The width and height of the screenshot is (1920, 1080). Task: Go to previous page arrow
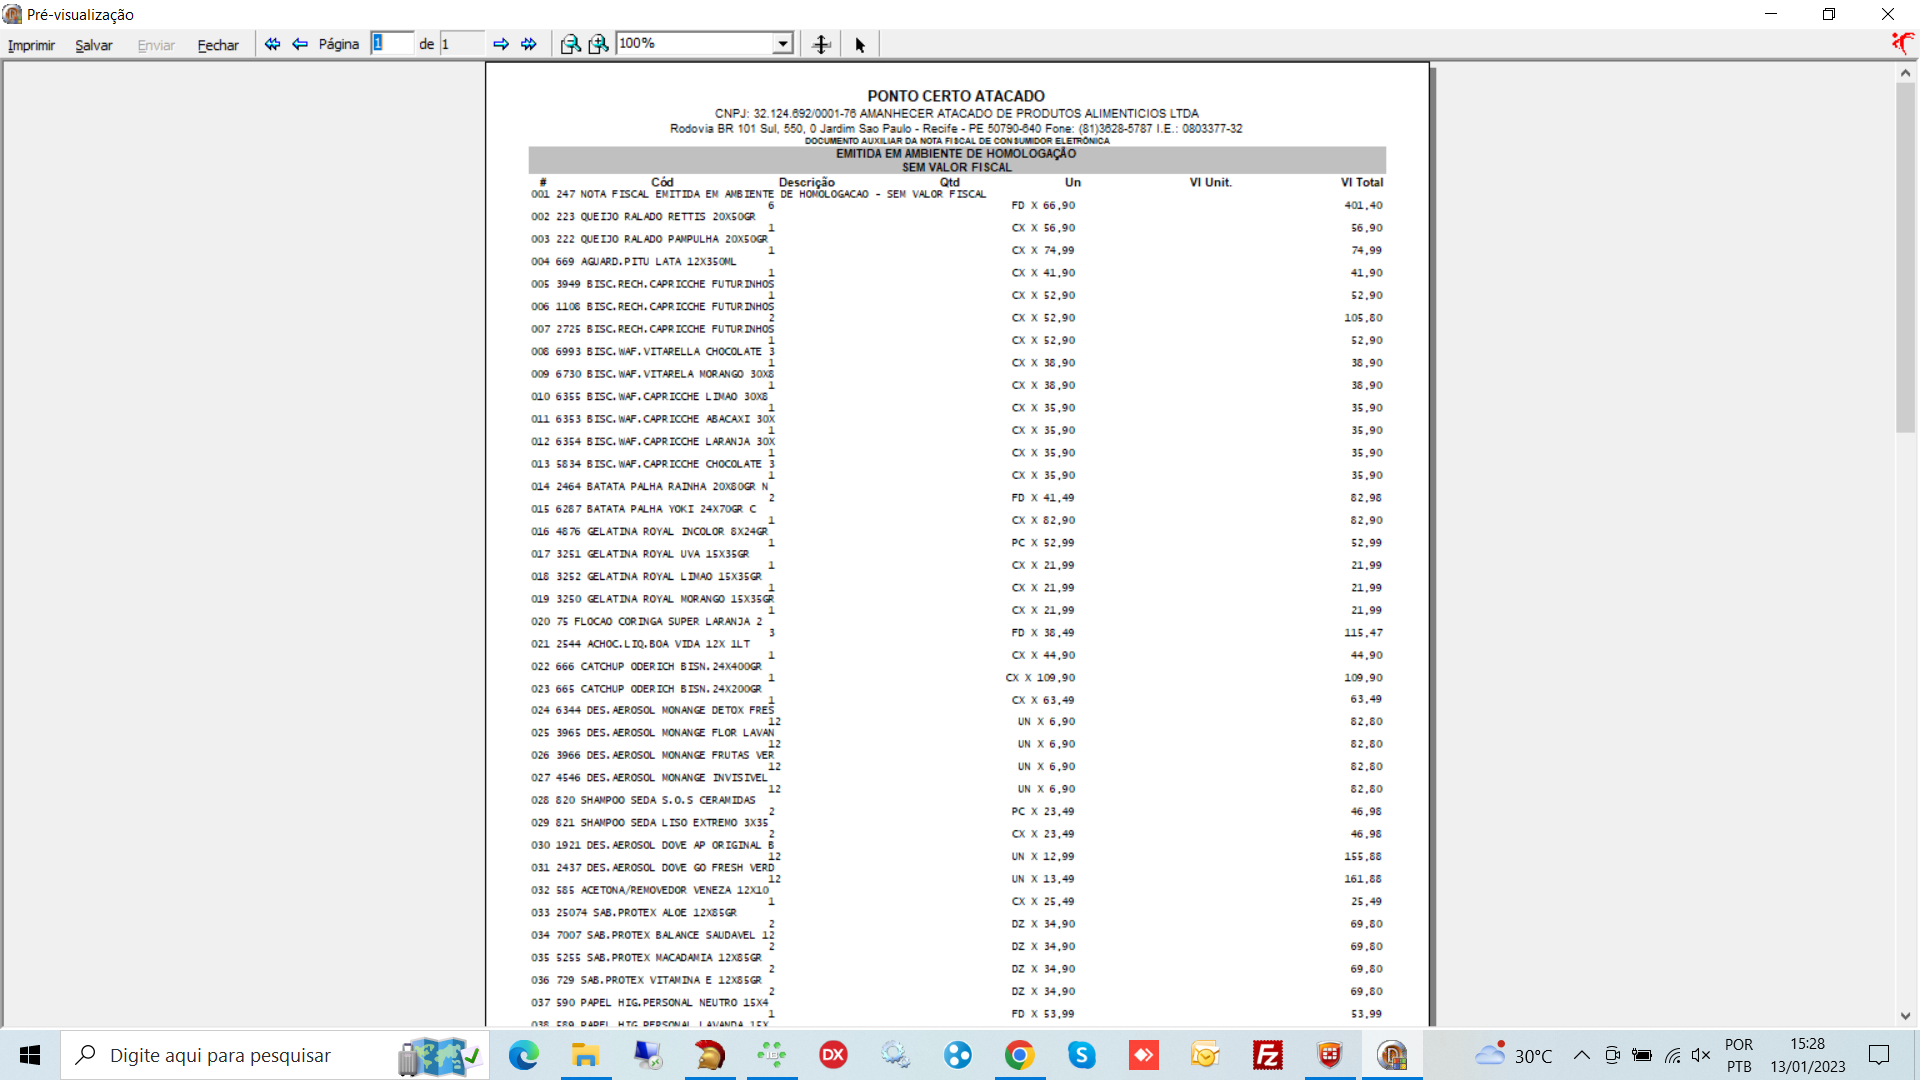(300, 44)
